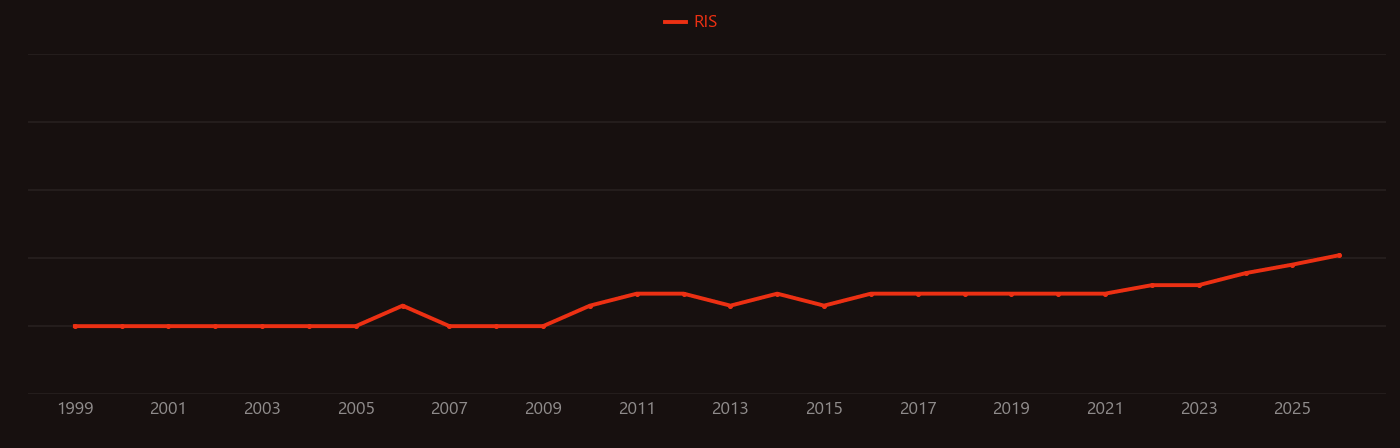Select the final data point after 2025

pyautogui.click(x=1339, y=255)
